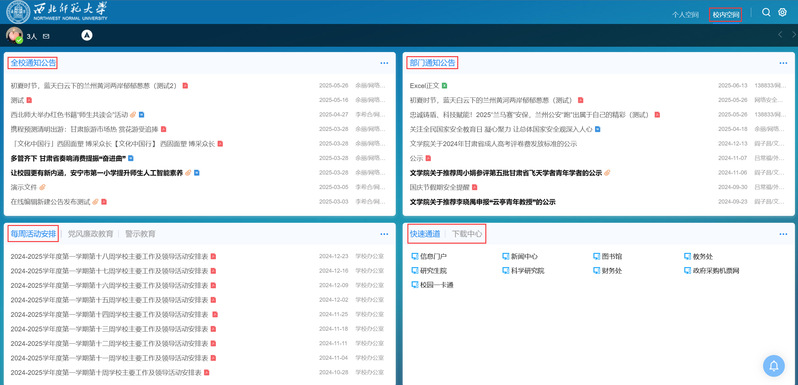
Task: Open notice 国庆节假期安全提醒
Action: (x=440, y=187)
